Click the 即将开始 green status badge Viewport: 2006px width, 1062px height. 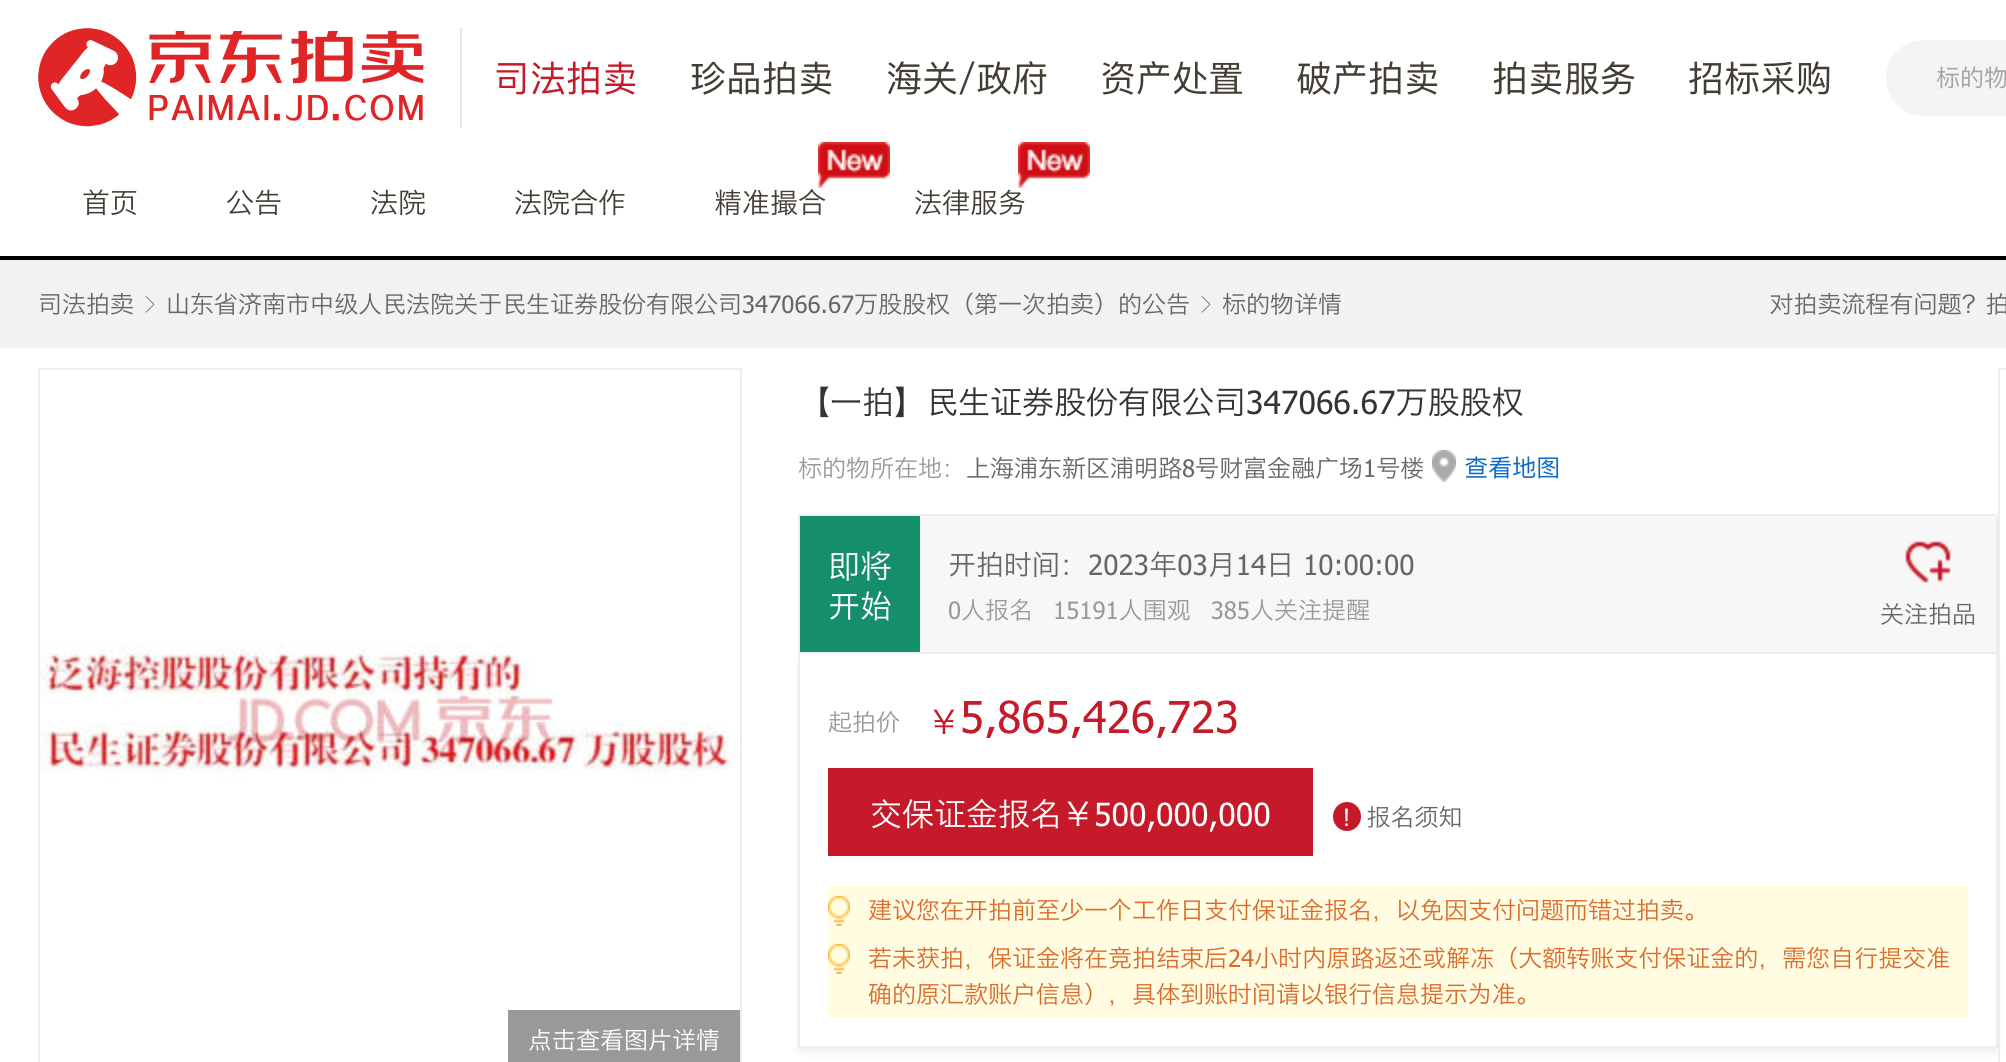tap(860, 584)
